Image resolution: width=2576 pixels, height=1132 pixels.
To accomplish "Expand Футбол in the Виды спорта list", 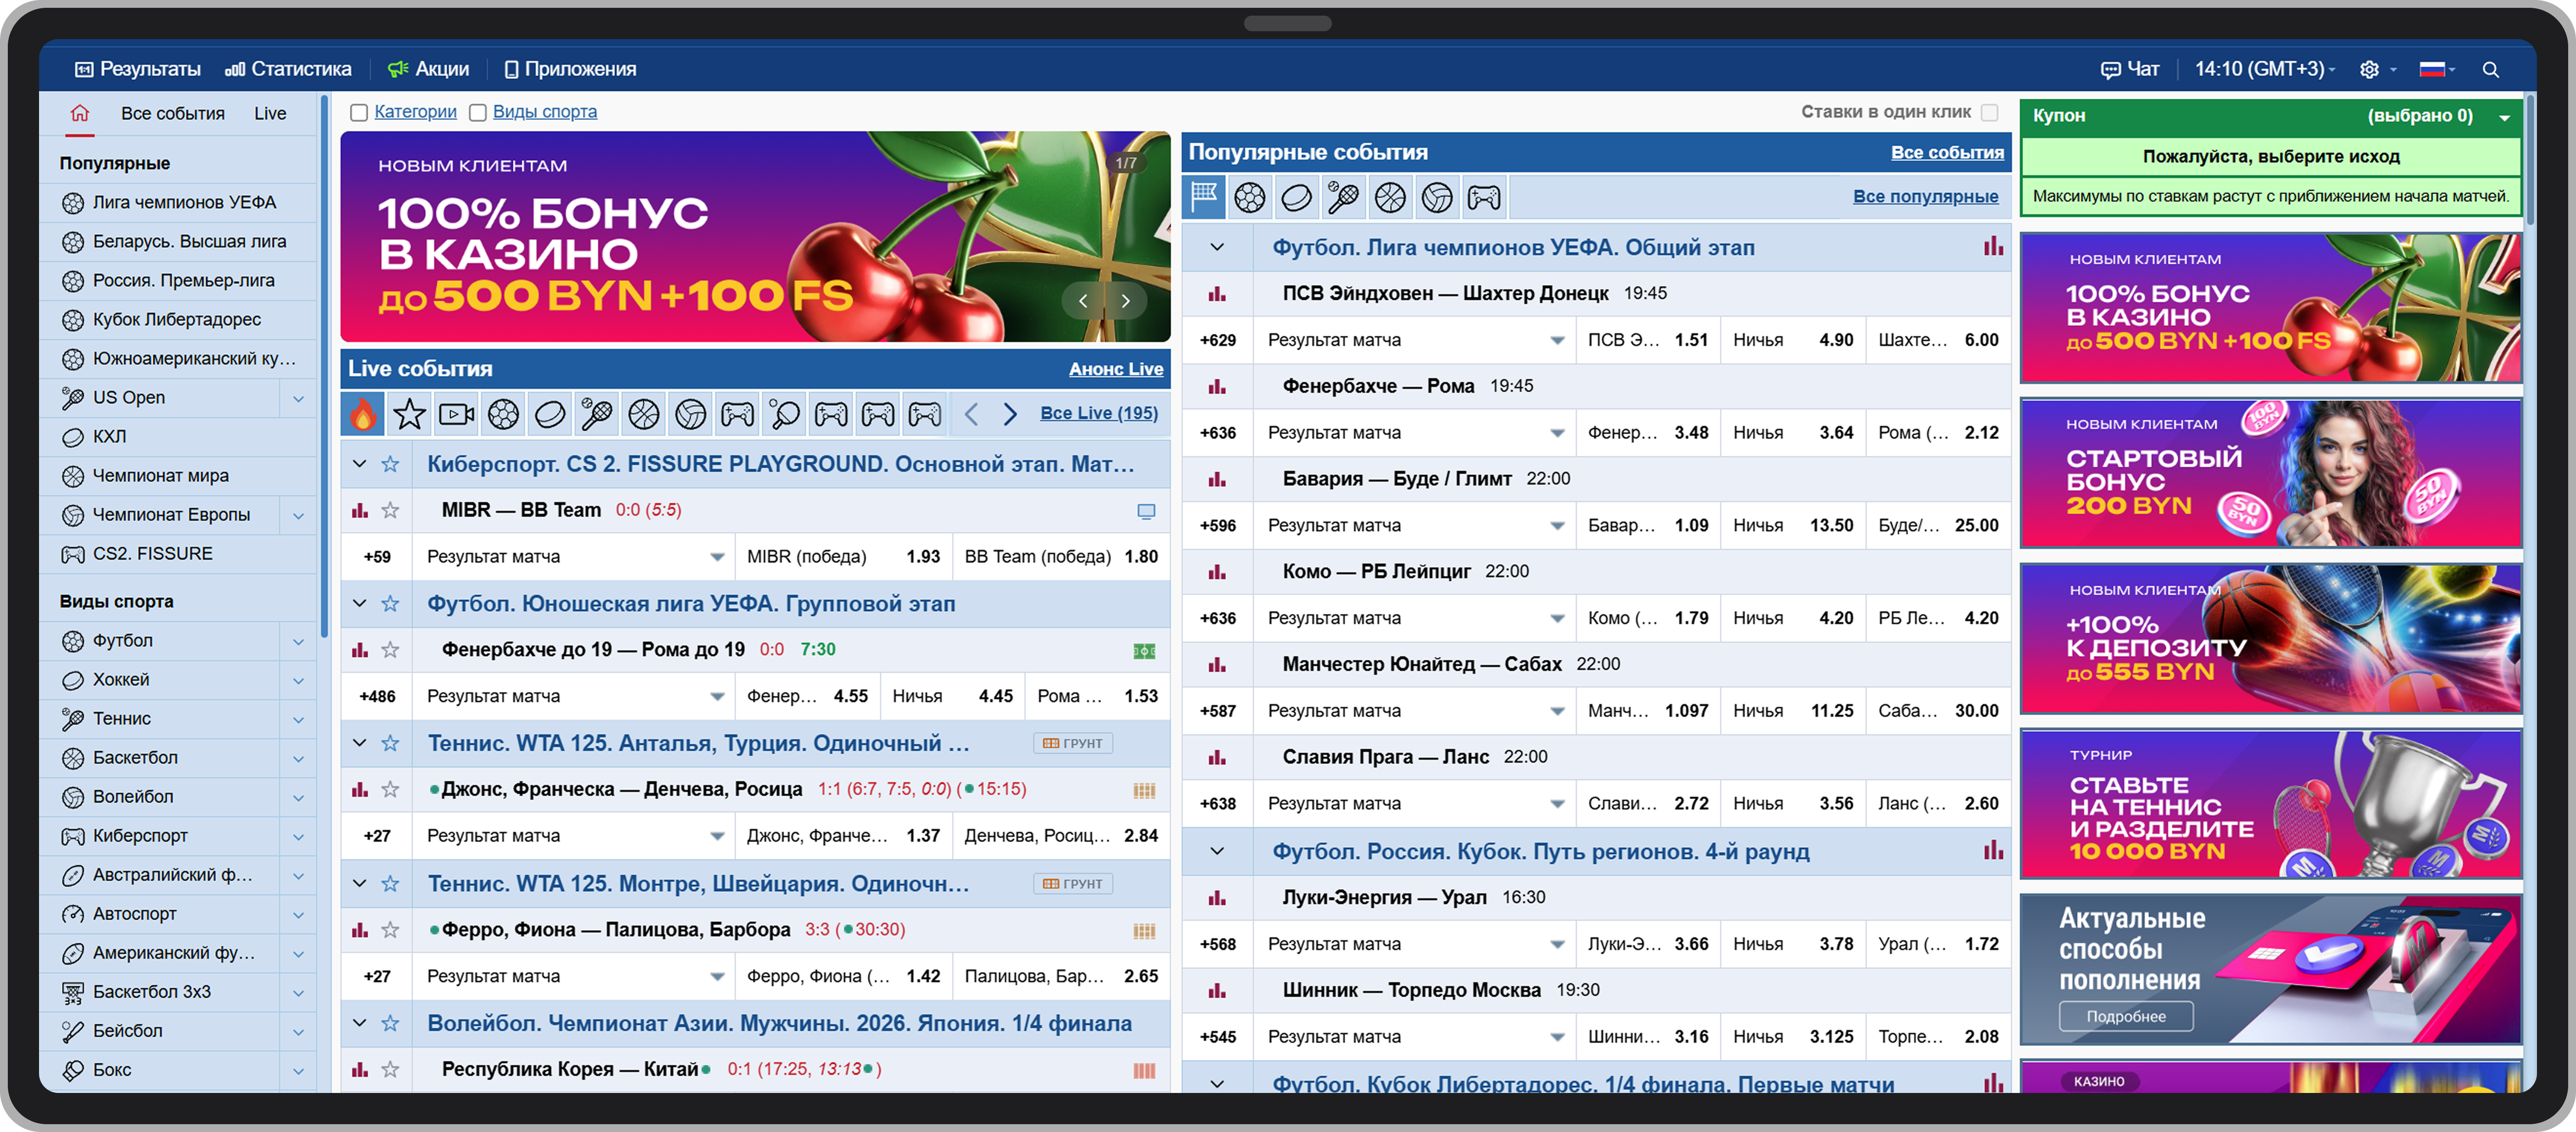I will pyautogui.click(x=298, y=641).
